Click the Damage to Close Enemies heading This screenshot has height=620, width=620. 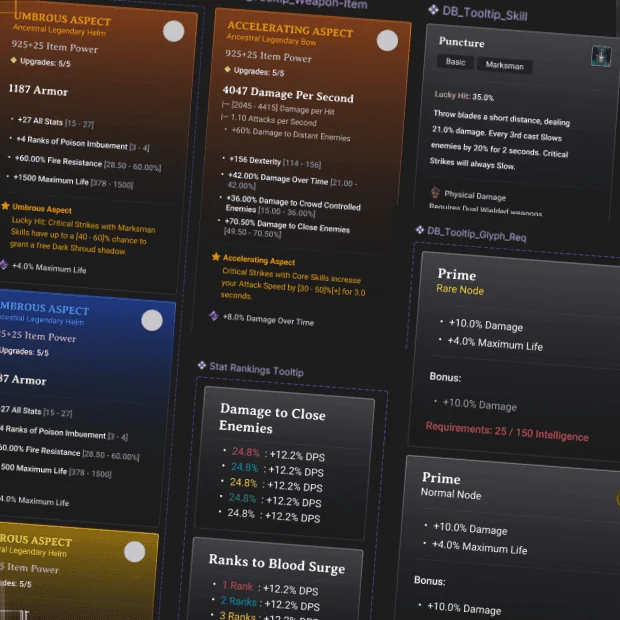tap(272, 418)
